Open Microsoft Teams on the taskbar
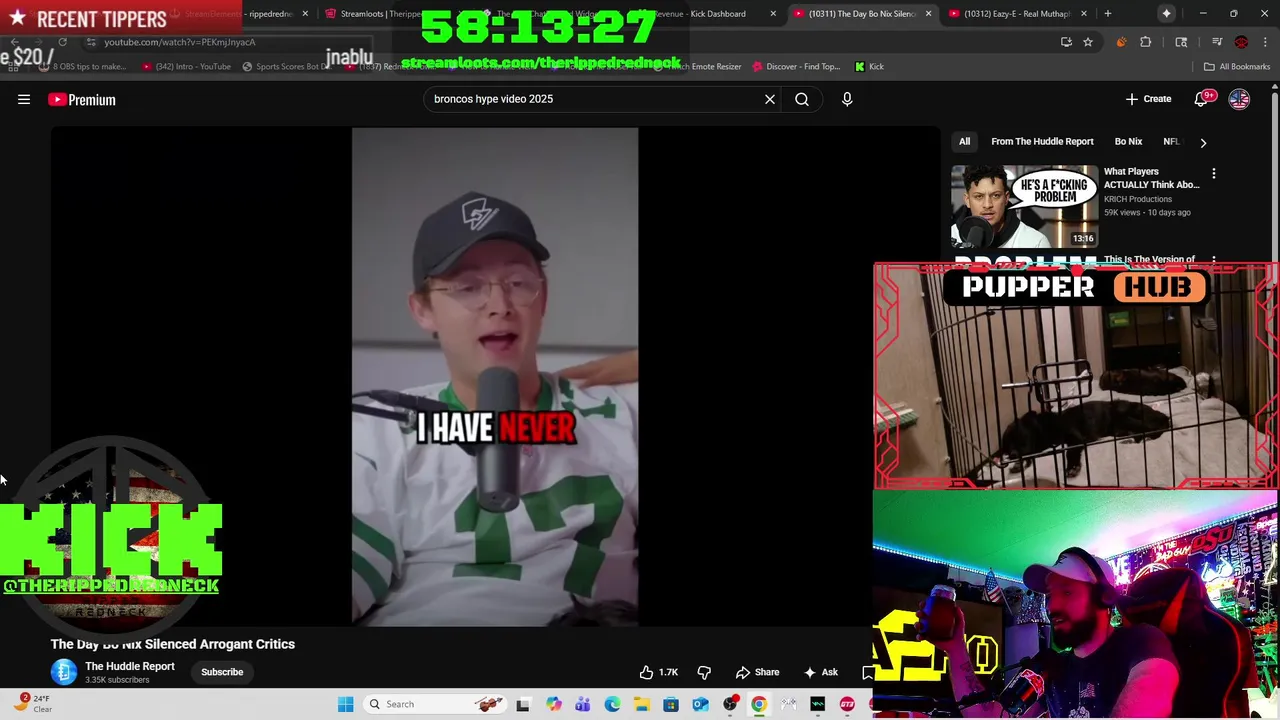Image resolution: width=1280 pixels, height=720 pixels. coord(583,704)
